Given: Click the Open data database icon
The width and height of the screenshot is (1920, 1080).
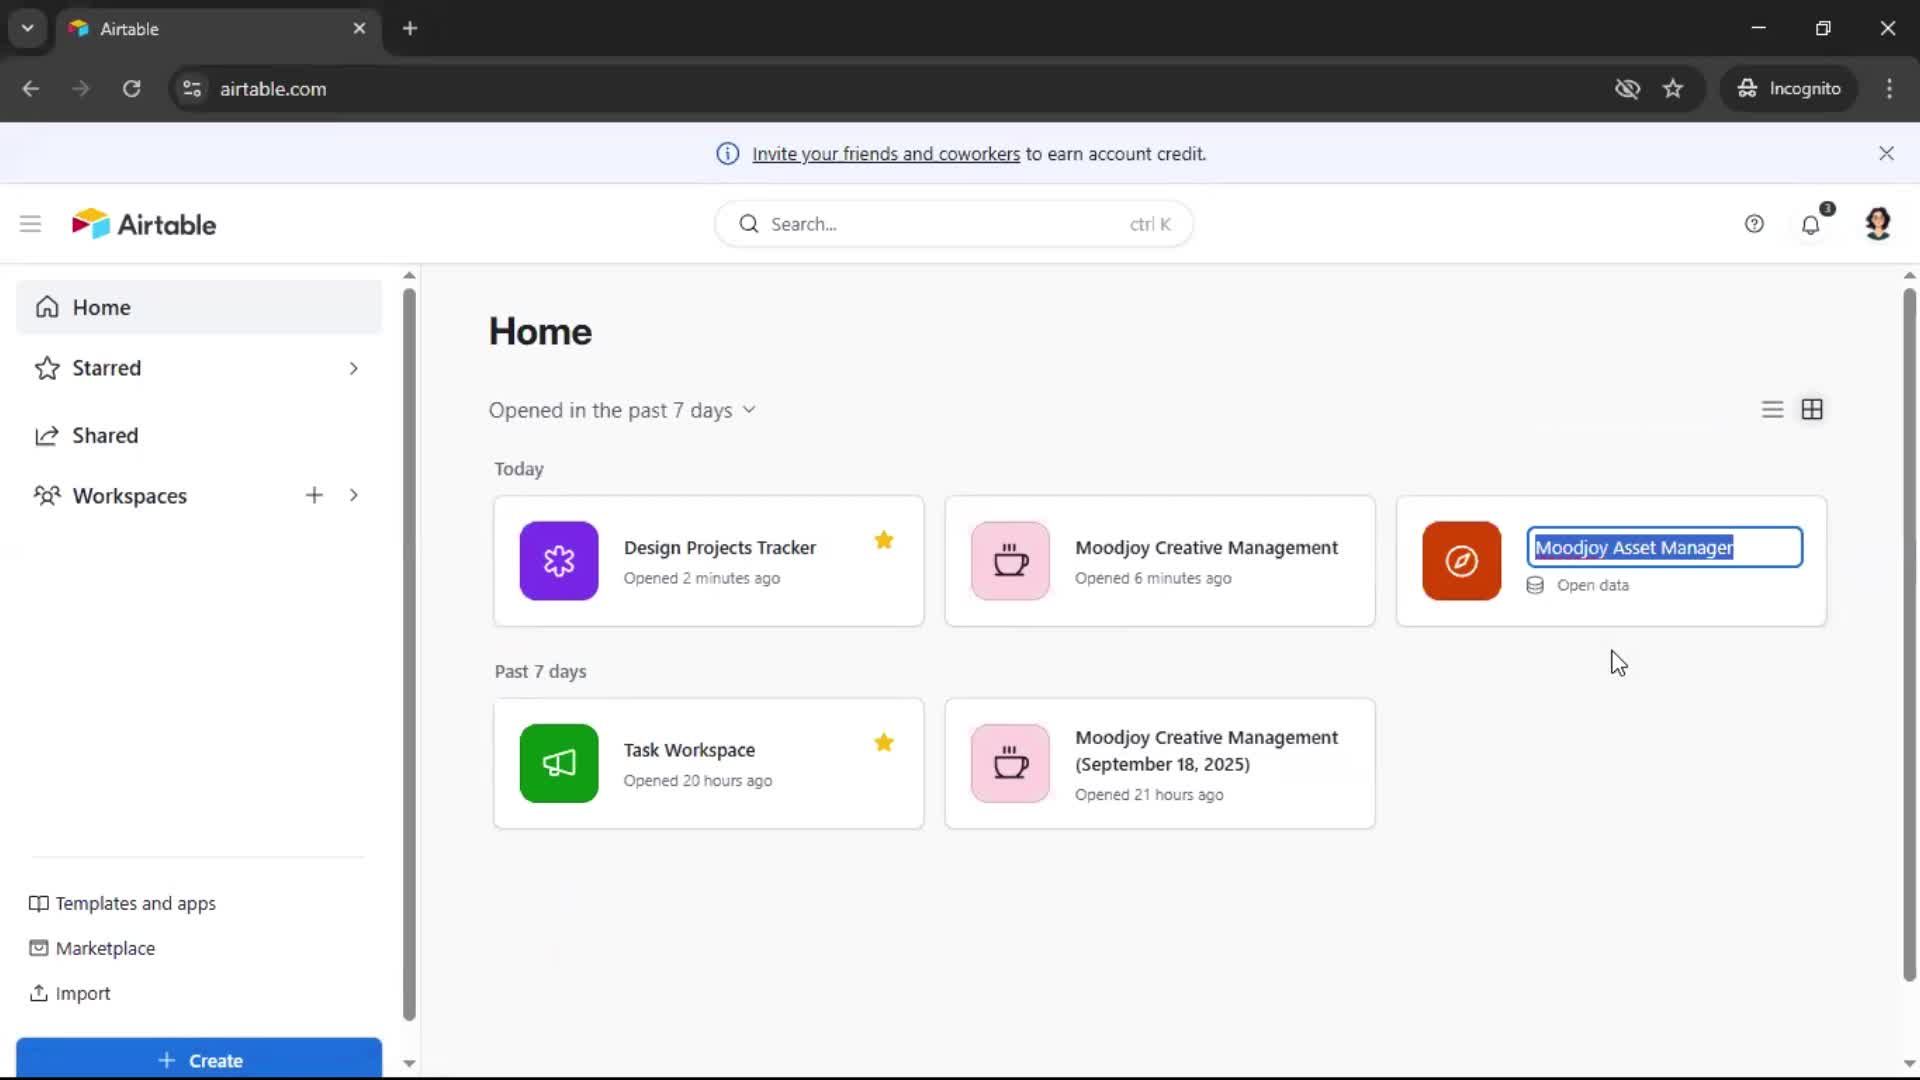Looking at the screenshot, I should [x=1535, y=585].
